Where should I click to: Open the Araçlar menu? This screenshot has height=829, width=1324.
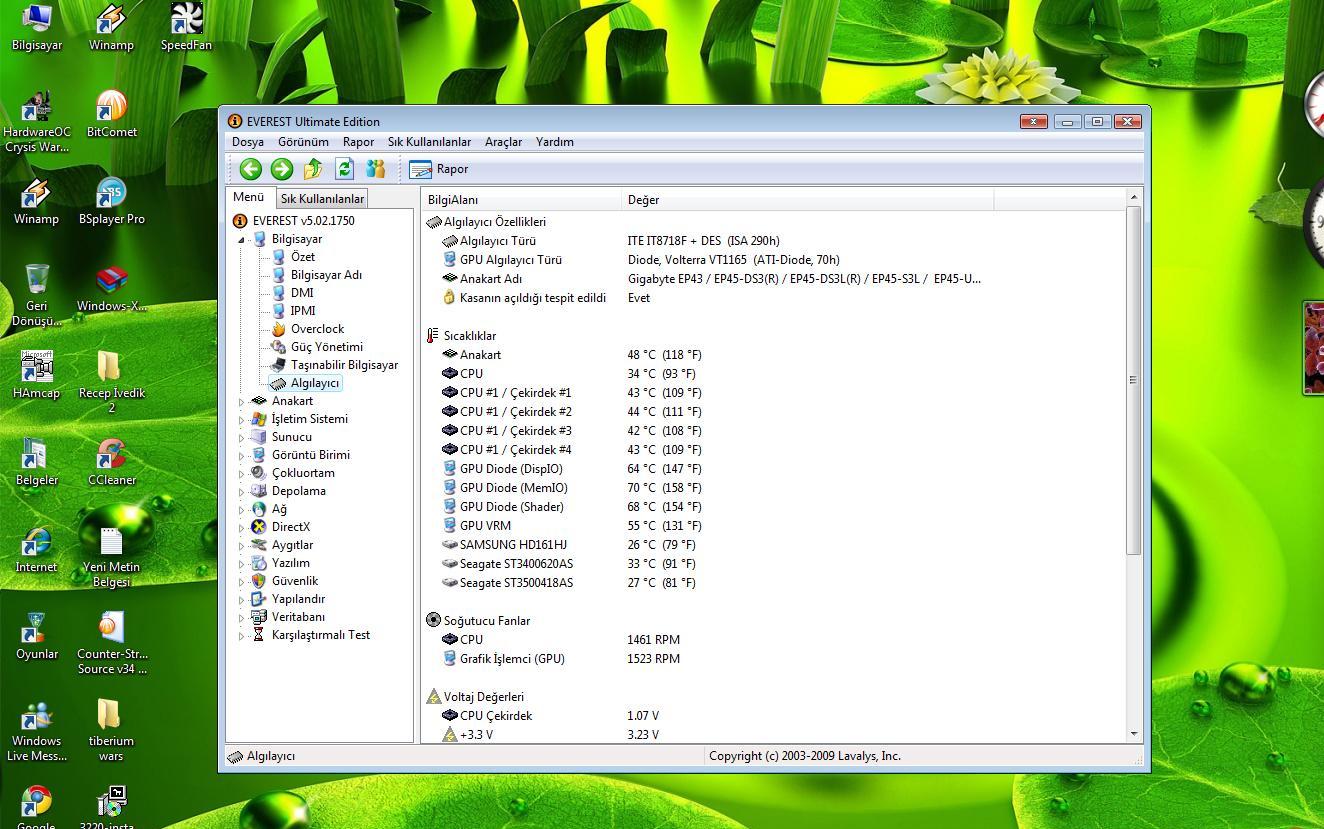click(x=503, y=142)
